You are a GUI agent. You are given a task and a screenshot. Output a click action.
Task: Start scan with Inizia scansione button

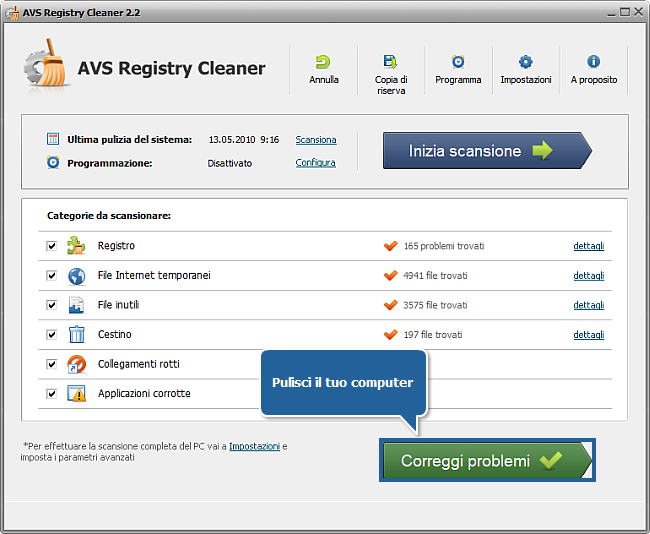(487, 150)
